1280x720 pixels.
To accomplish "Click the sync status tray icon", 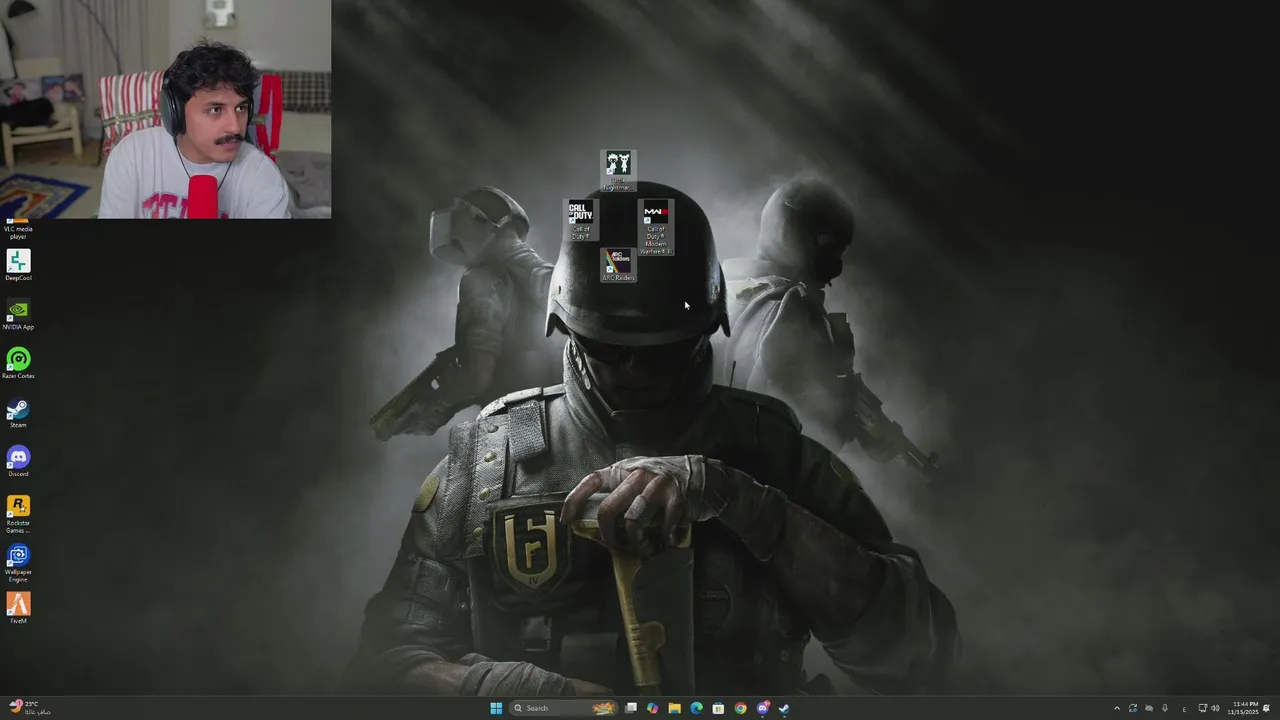I will (x=1133, y=708).
